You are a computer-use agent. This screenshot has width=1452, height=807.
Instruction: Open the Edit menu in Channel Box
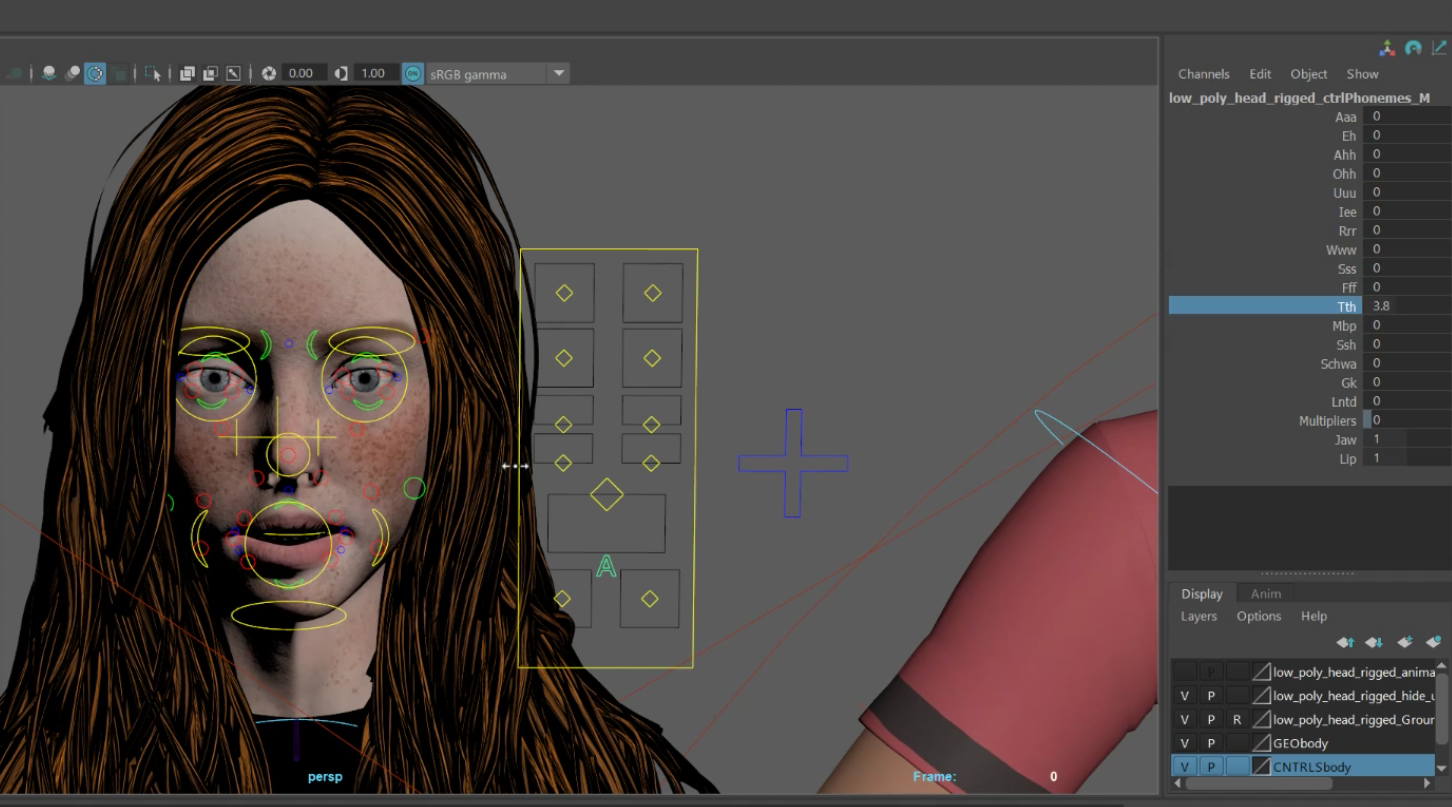(1260, 74)
